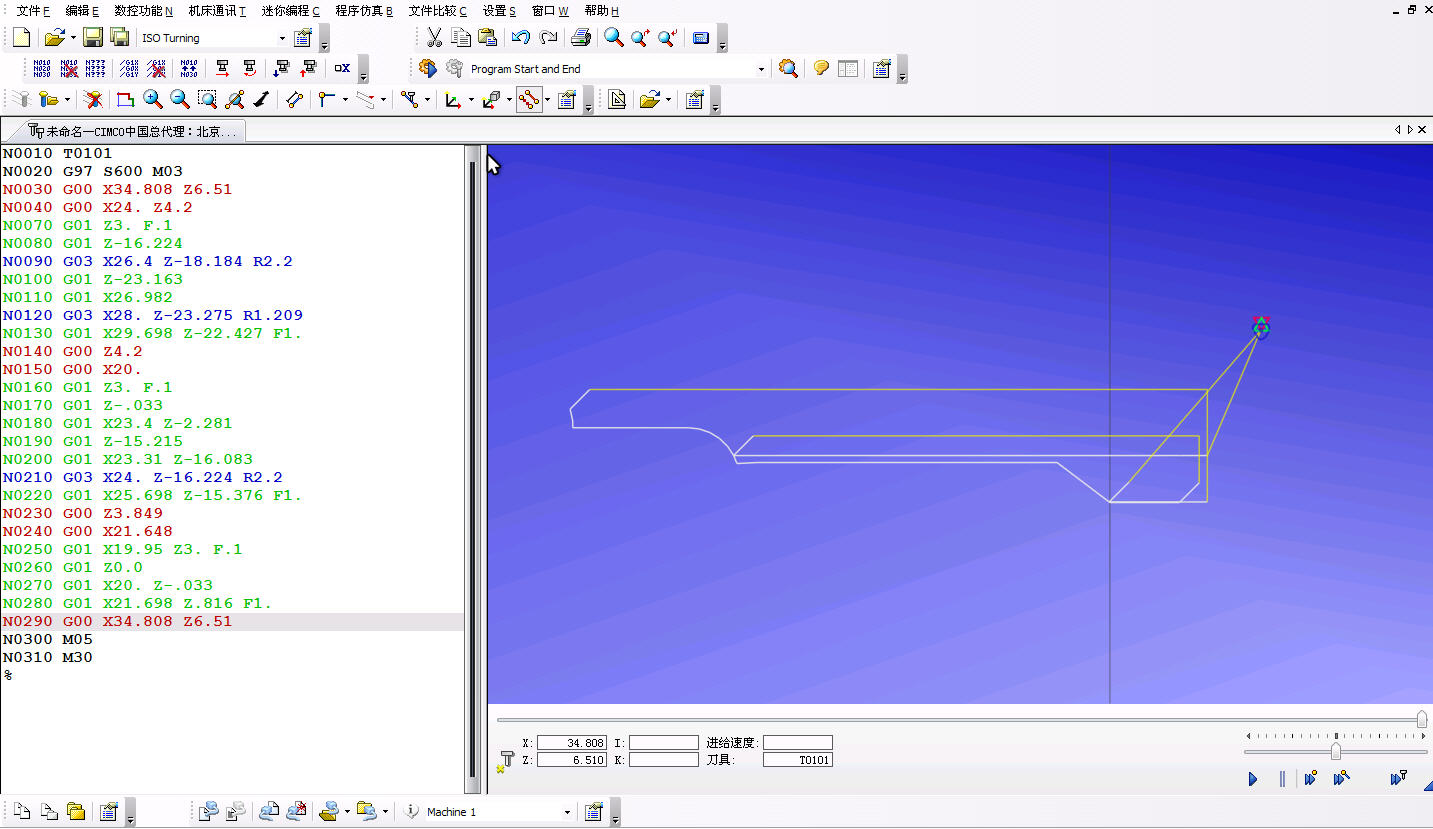Viewport: 1433px width, 829px height.
Task: Expand the toolpath filter dropdown arrow
Action: (428, 99)
